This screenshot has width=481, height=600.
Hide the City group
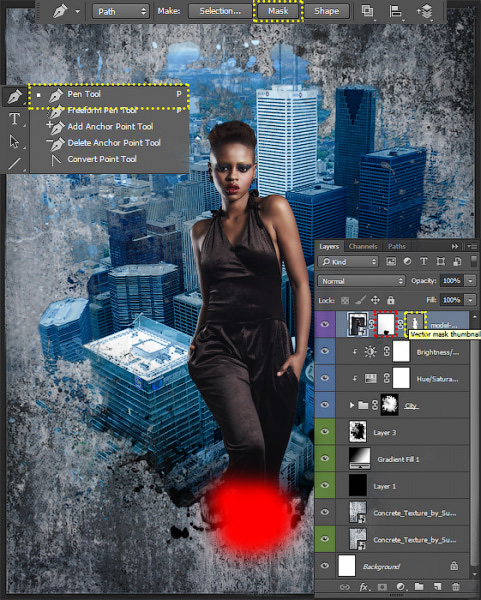(x=325, y=405)
